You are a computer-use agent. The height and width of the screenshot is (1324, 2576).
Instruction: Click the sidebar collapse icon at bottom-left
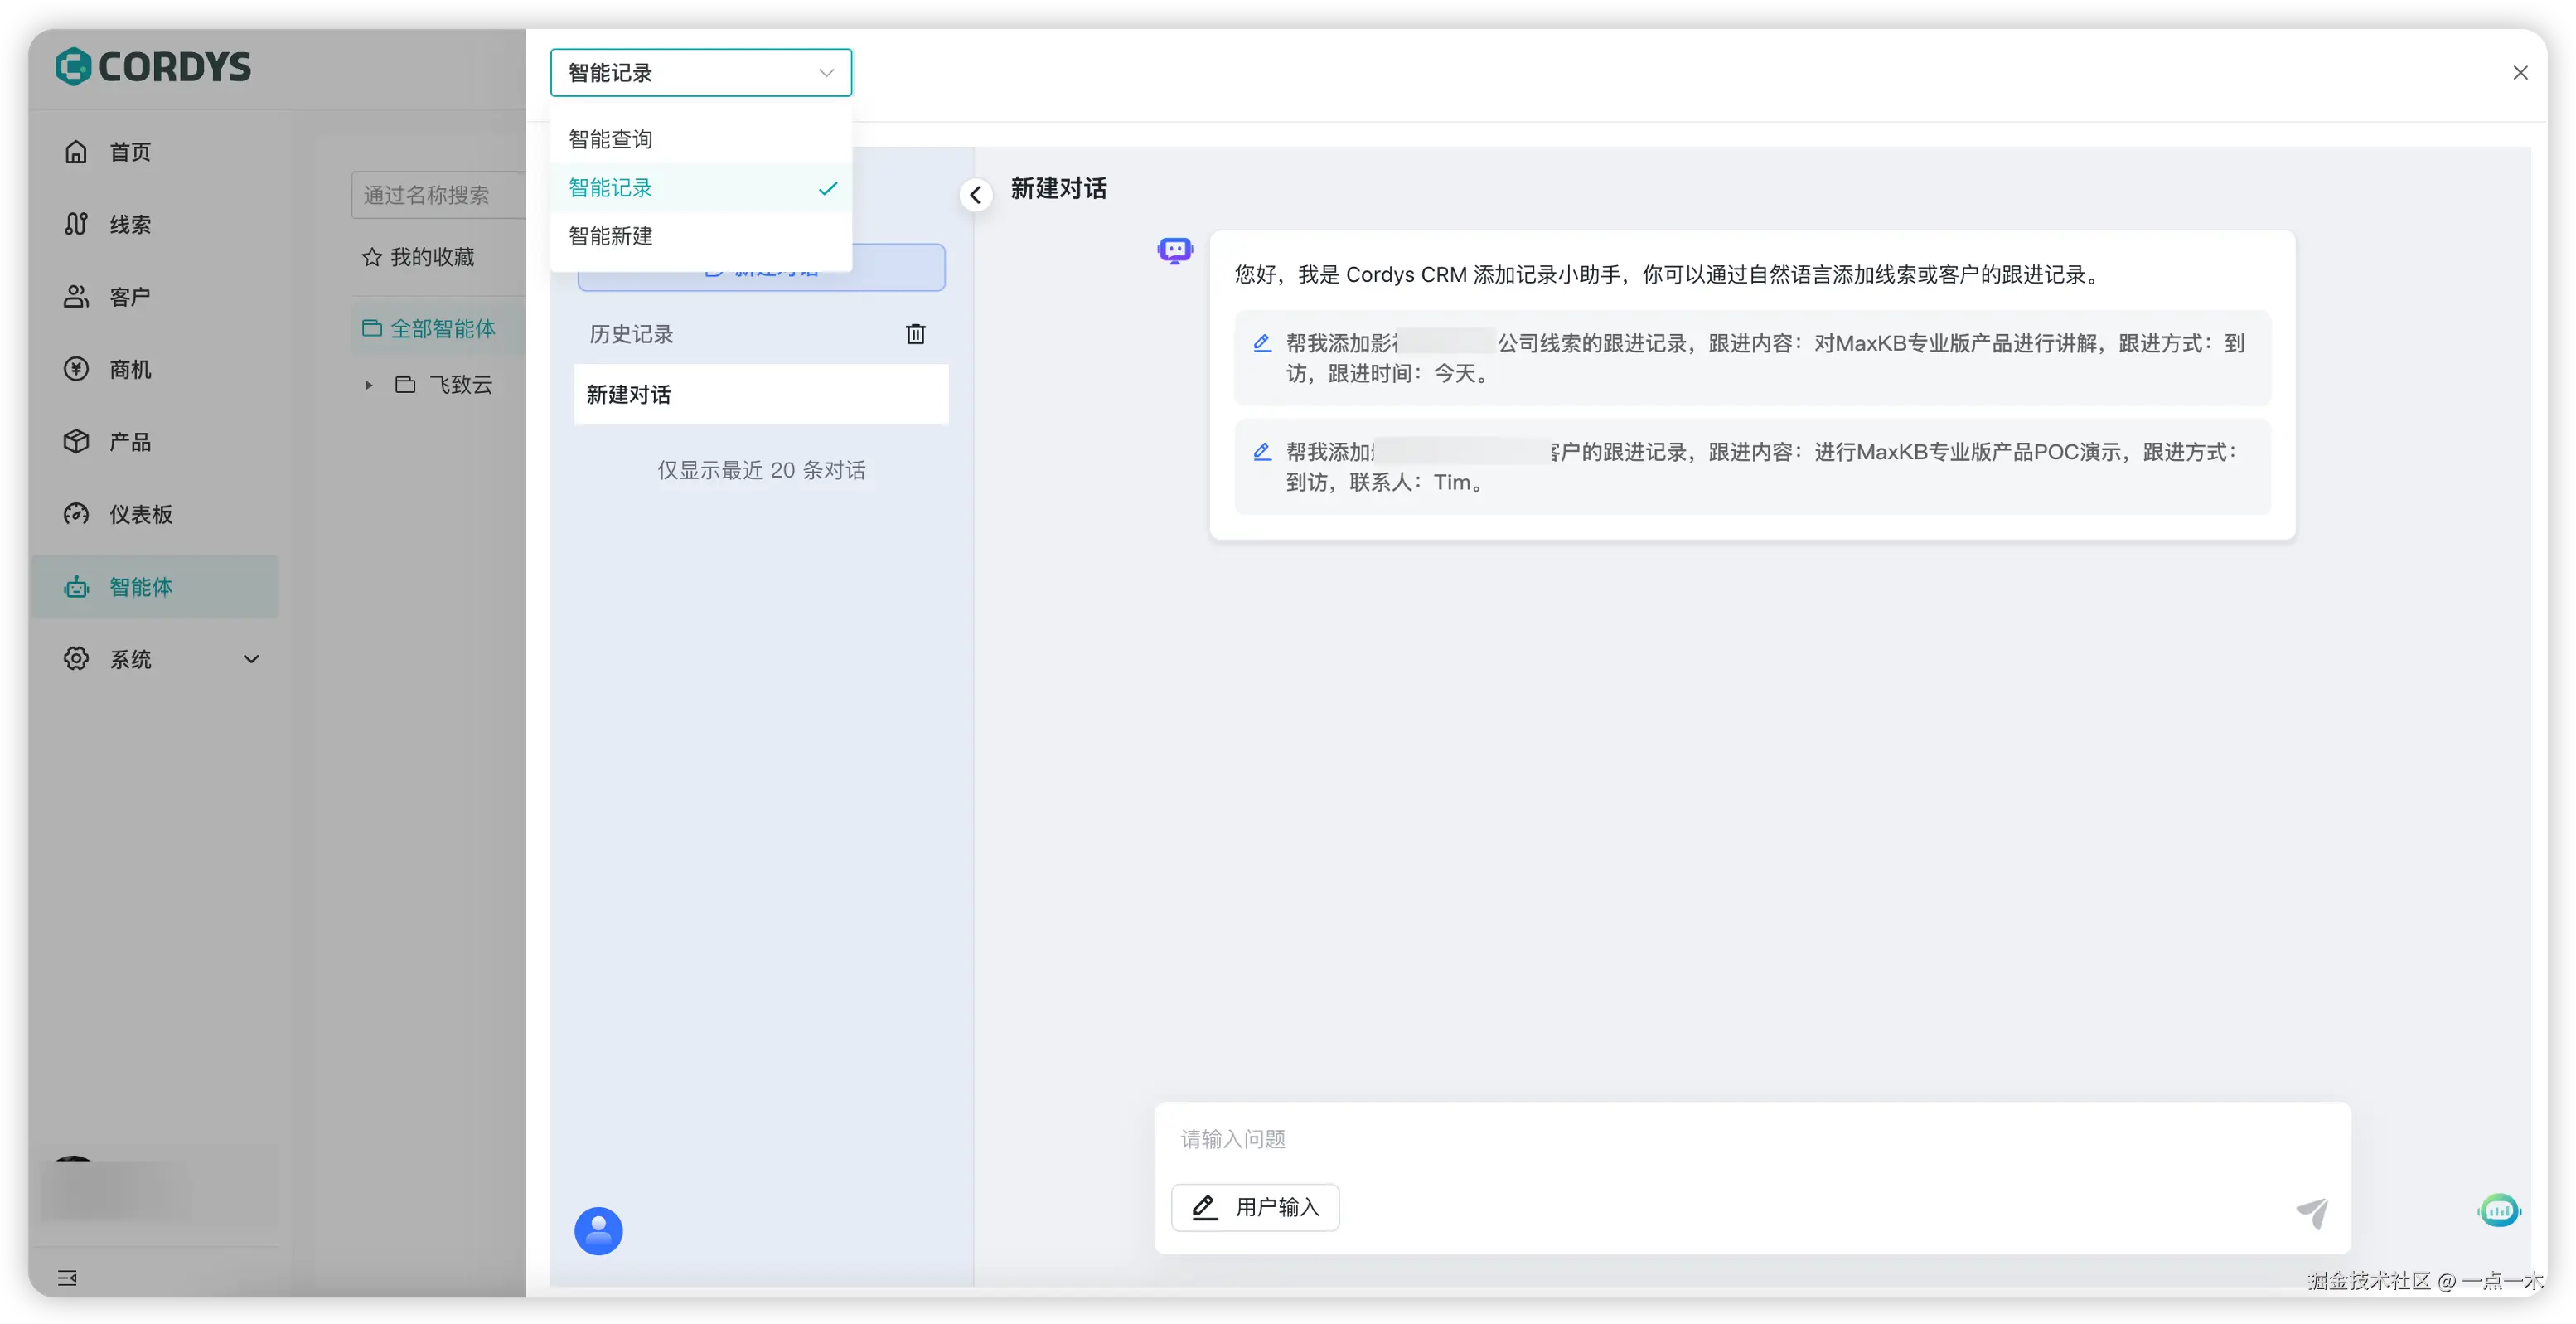click(67, 1277)
